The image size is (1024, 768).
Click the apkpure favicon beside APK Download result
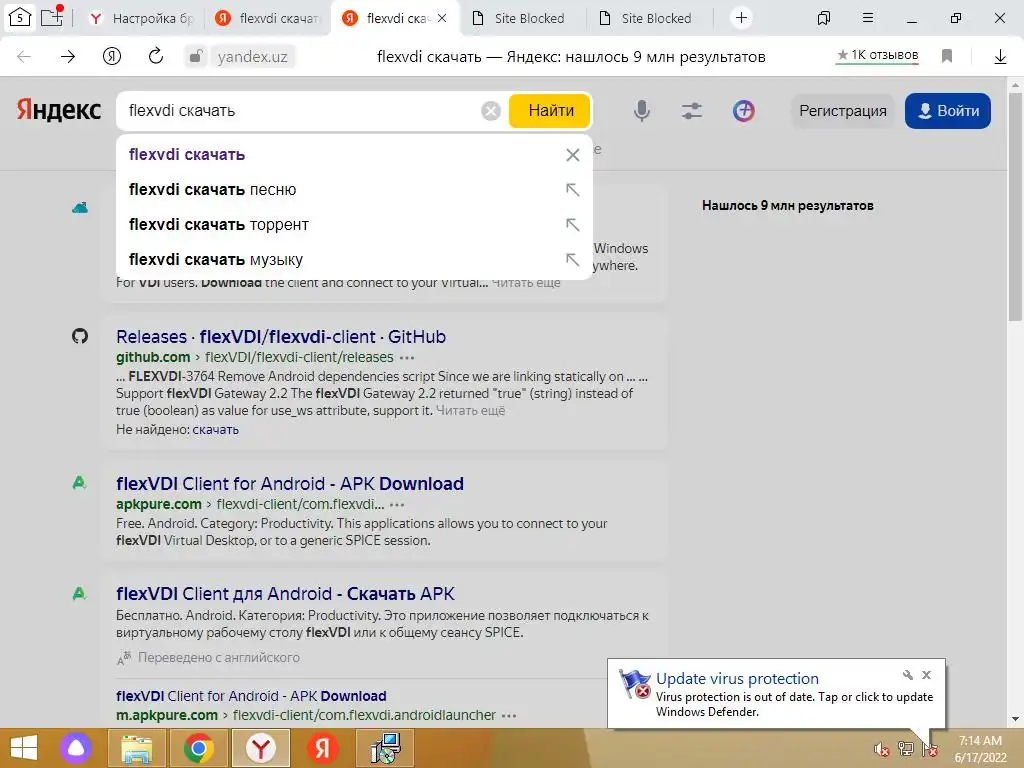point(79,483)
